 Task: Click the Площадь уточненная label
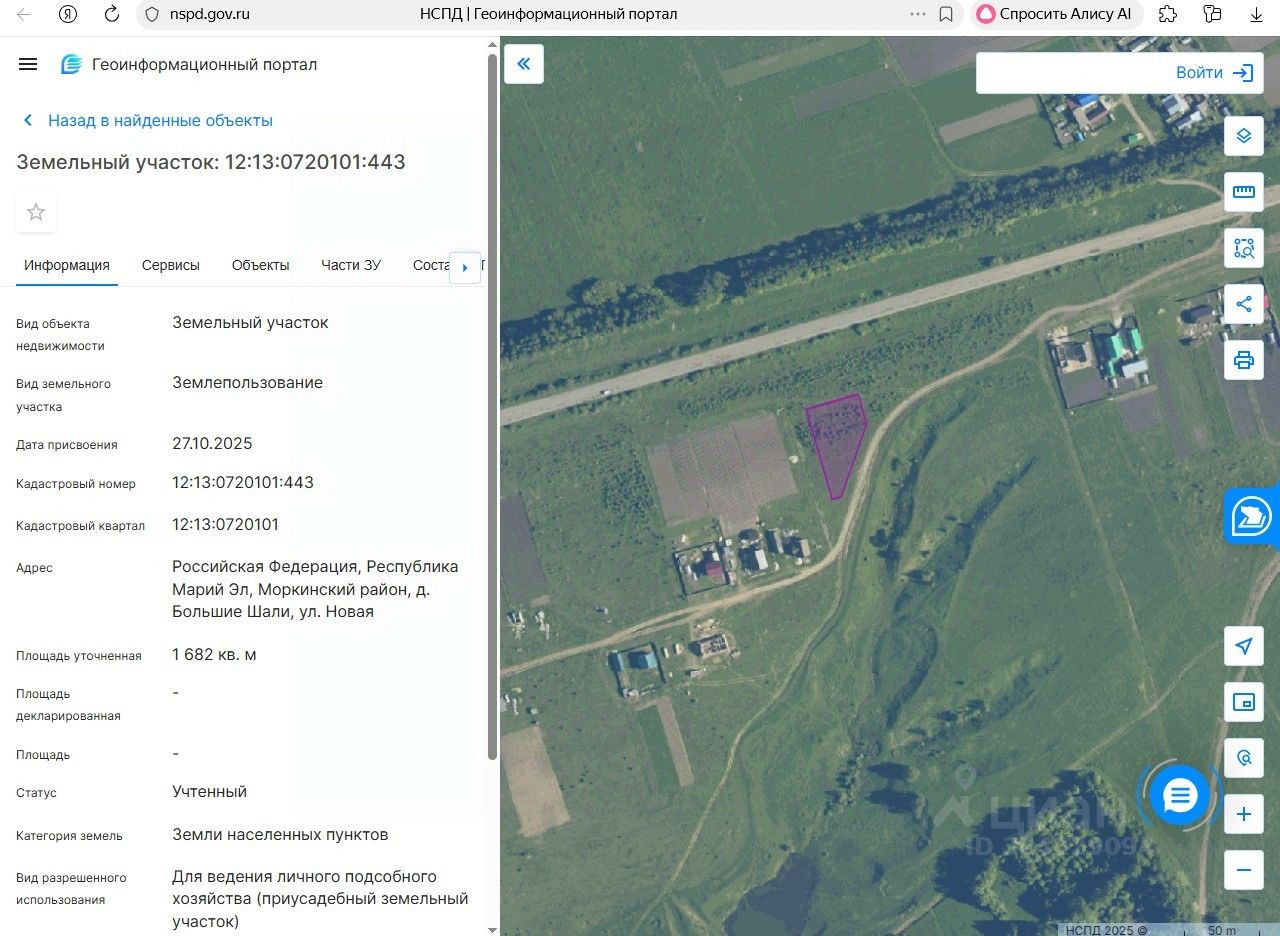pyautogui.click(x=79, y=656)
